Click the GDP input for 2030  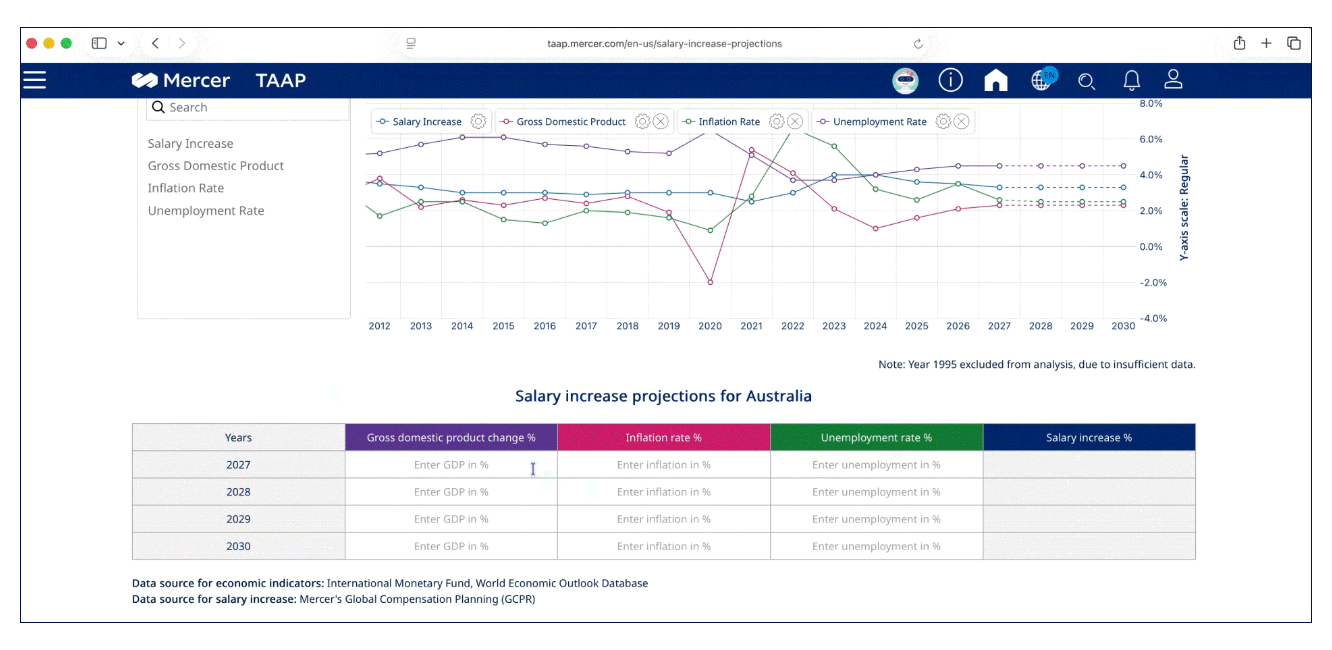pos(451,546)
